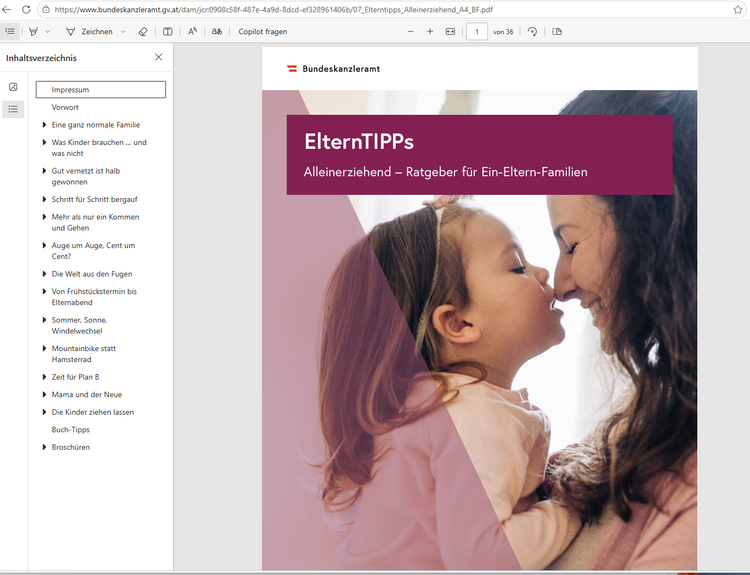Go to 'Mountainbike statt Hamsterrad'
750x575 pixels.
(84, 354)
